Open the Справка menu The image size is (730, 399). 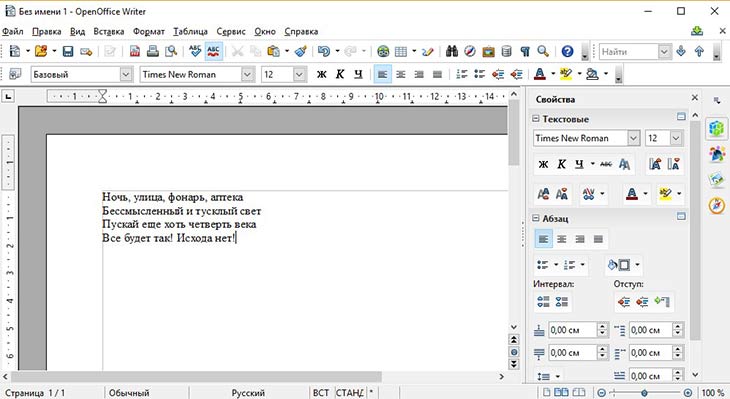pyautogui.click(x=301, y=31)
